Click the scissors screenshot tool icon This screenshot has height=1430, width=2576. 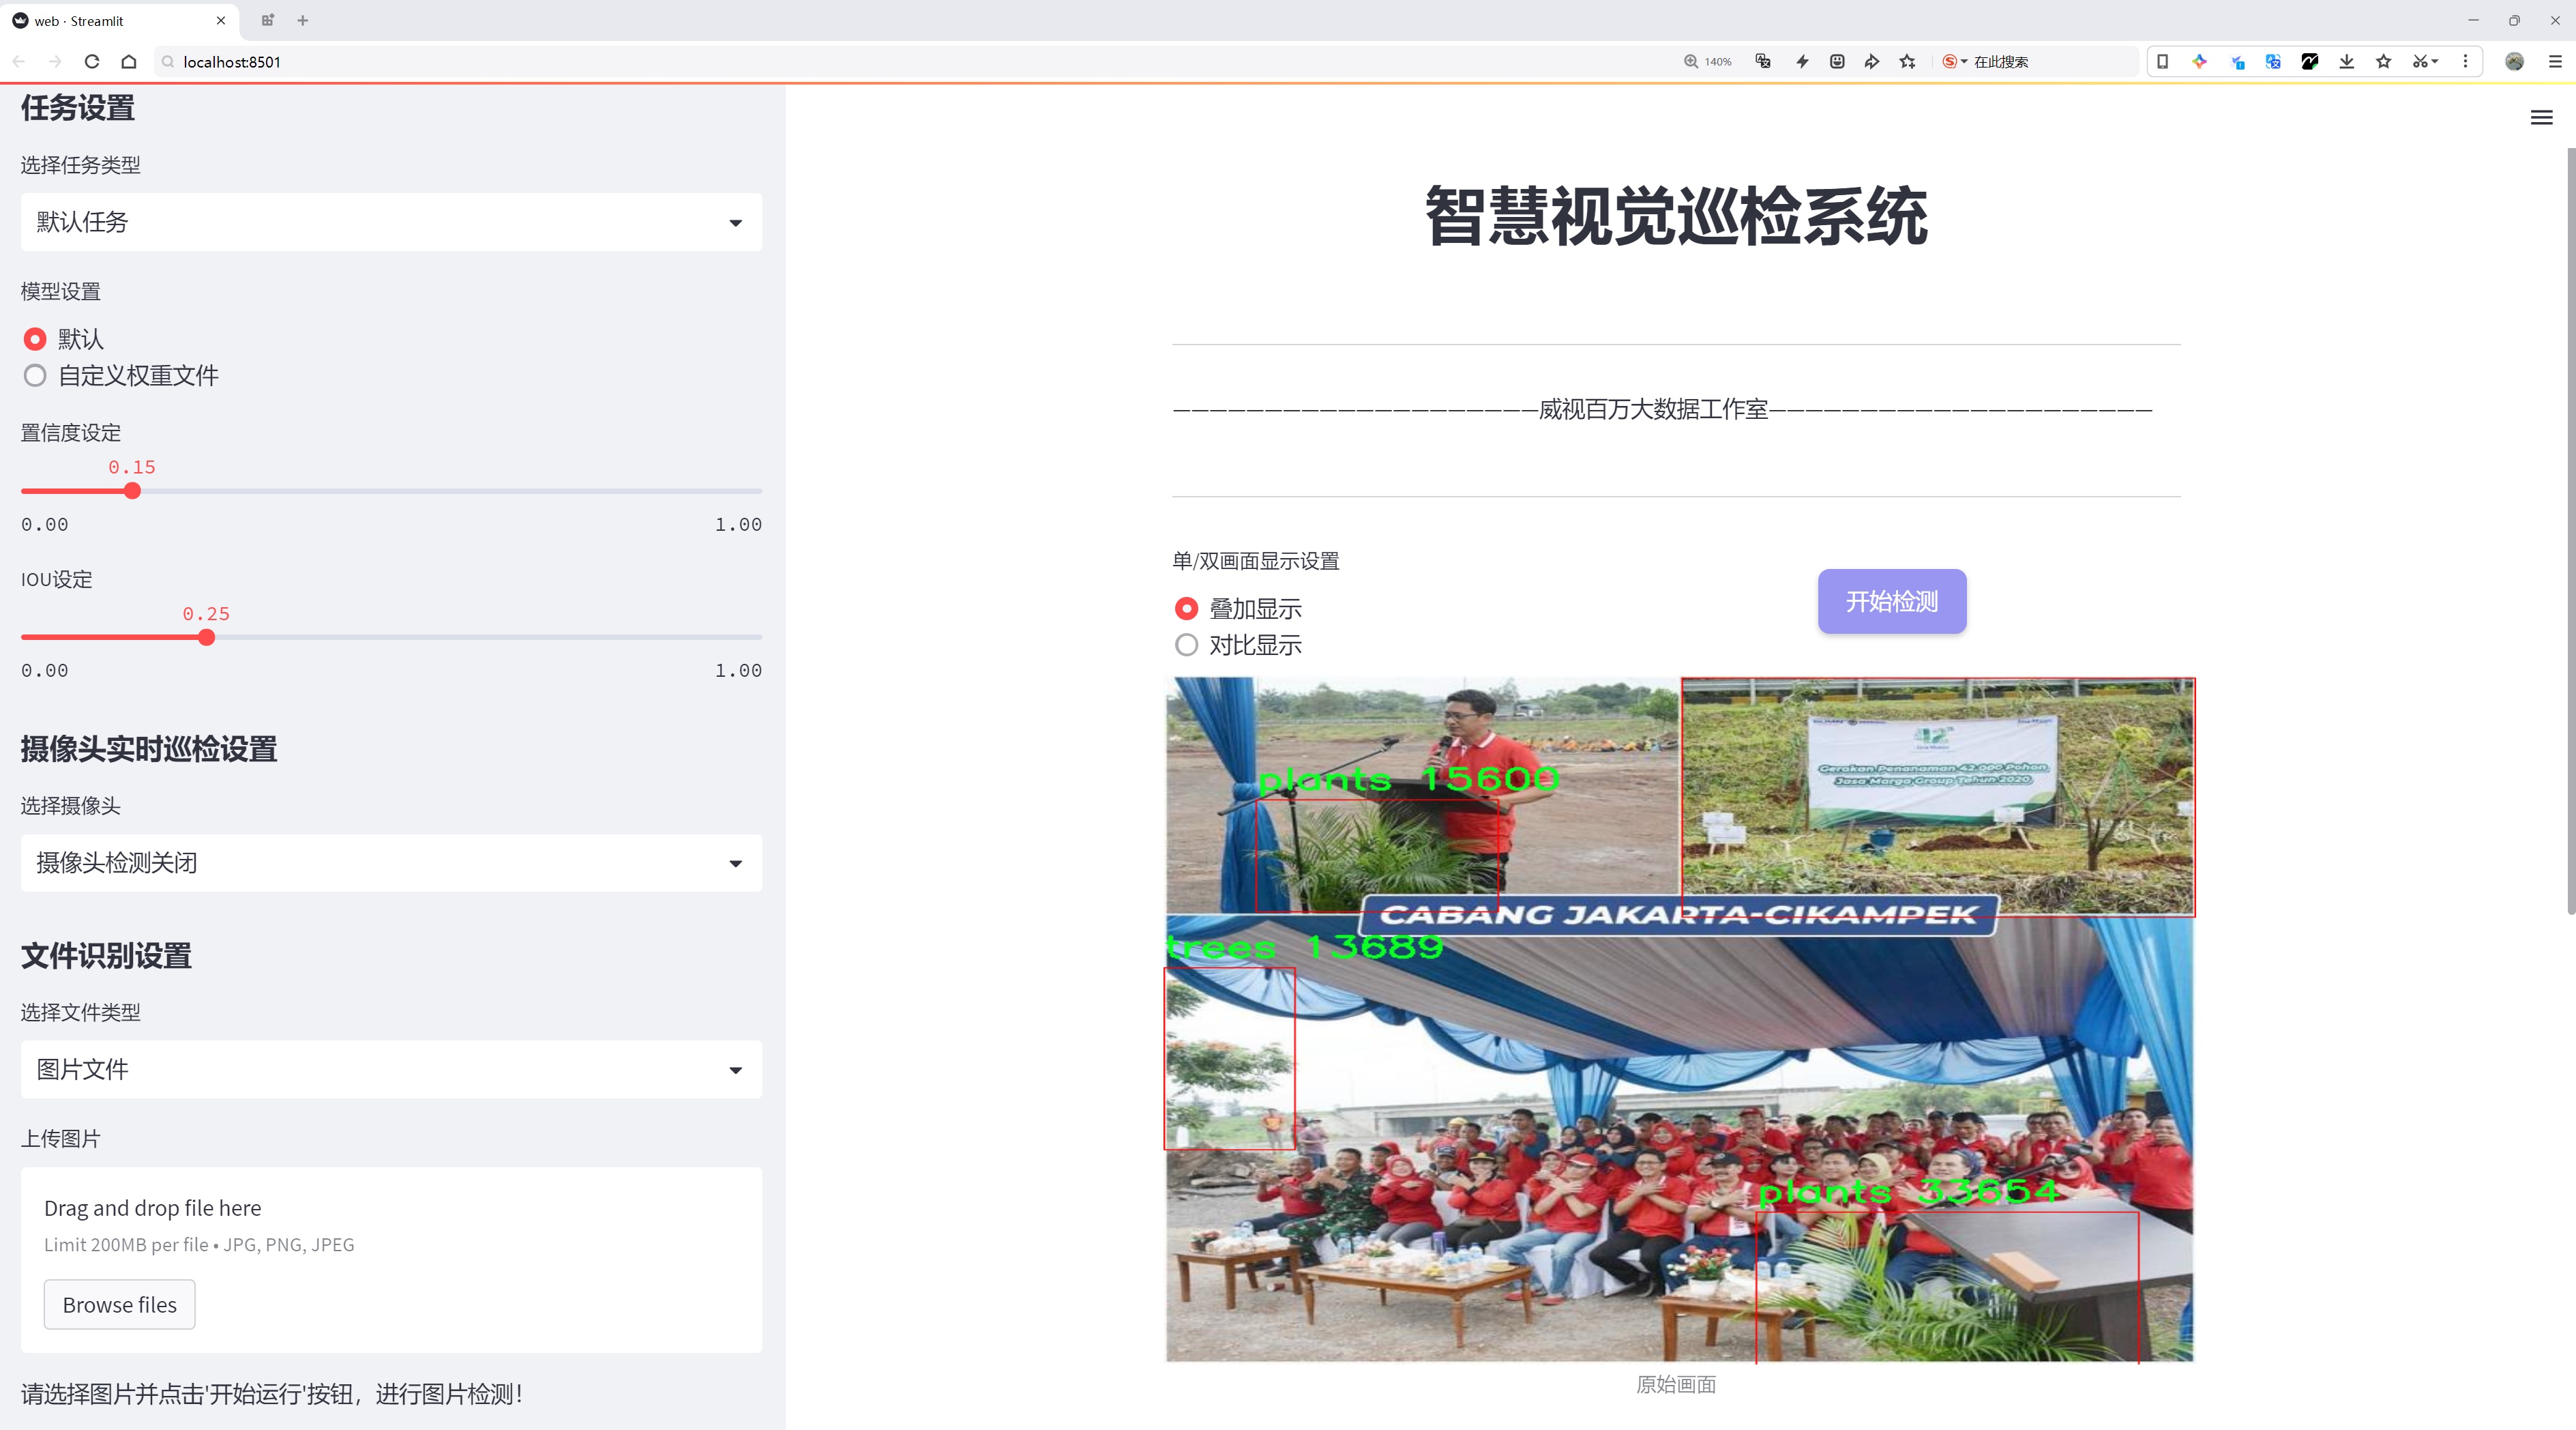click(2419, 61)
